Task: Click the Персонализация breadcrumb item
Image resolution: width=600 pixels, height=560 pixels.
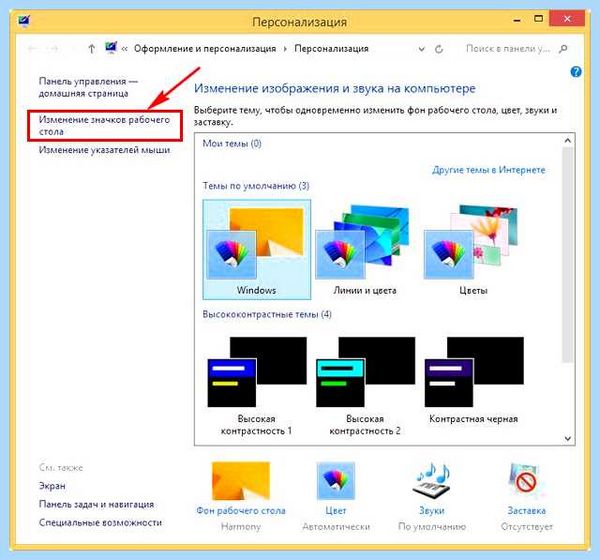Action: [x=331, y=49]
